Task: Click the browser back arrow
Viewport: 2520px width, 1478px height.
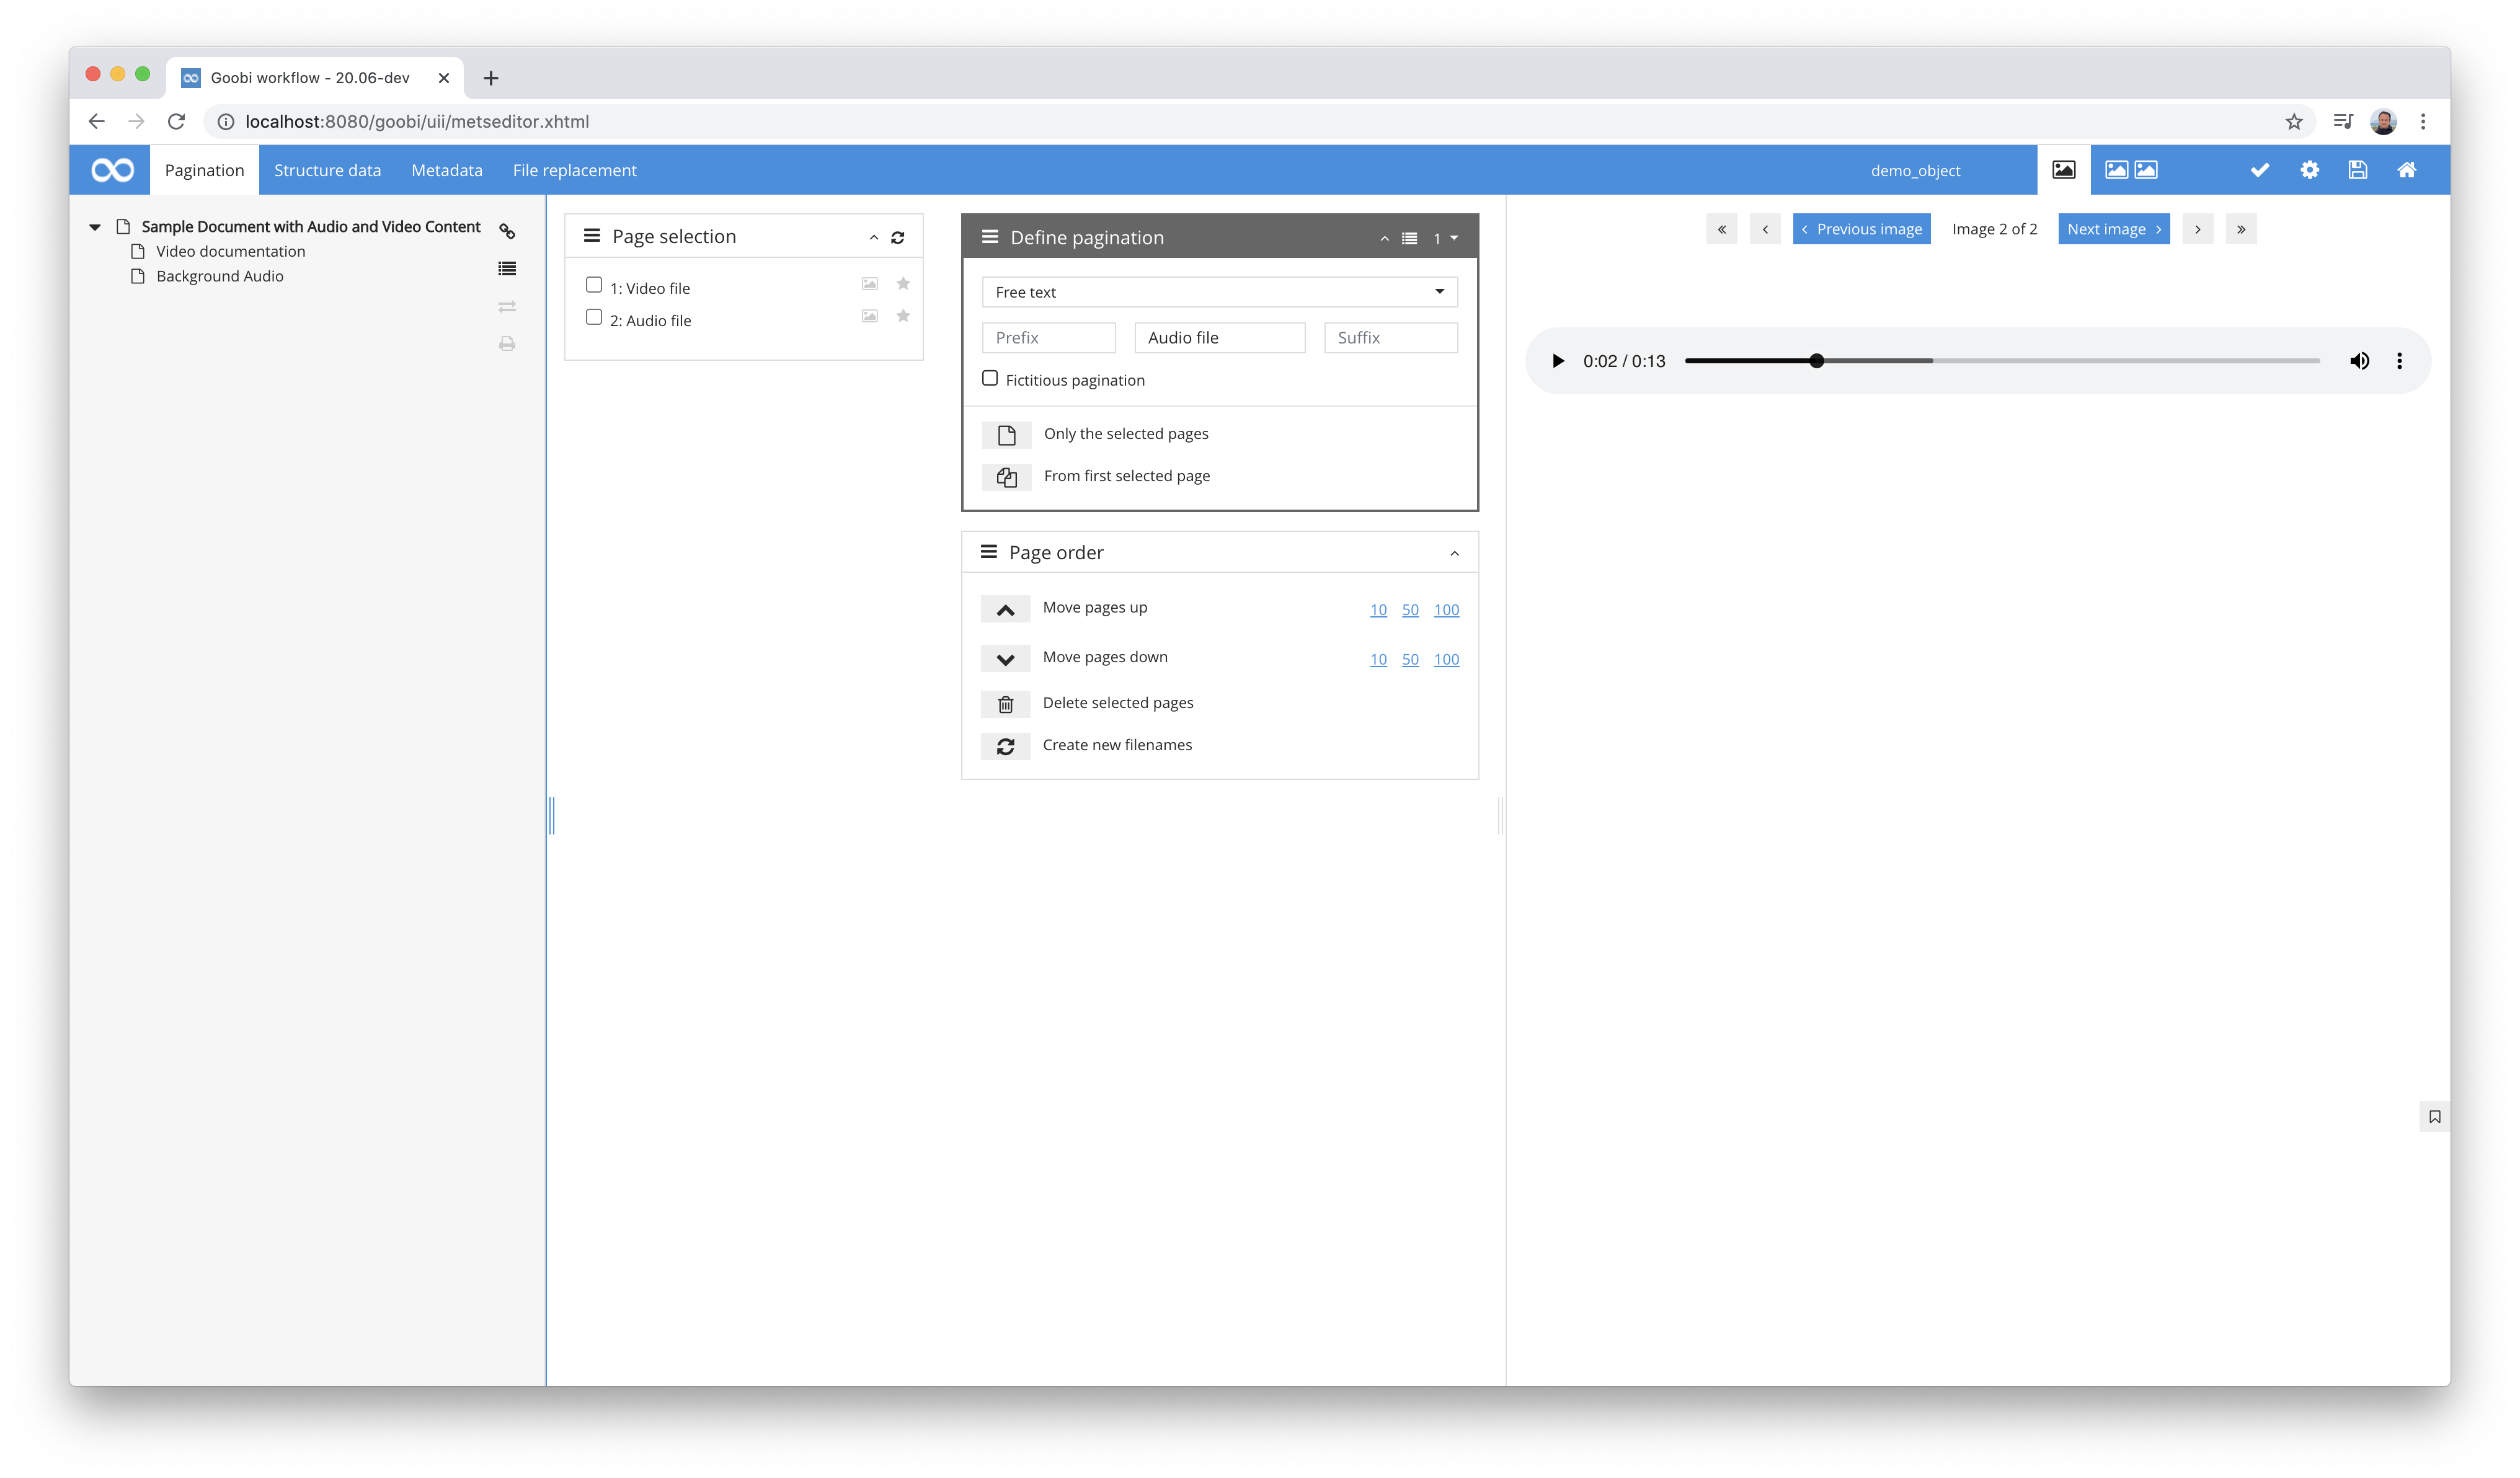Action: pyautogui.click(x=96, y=121)
